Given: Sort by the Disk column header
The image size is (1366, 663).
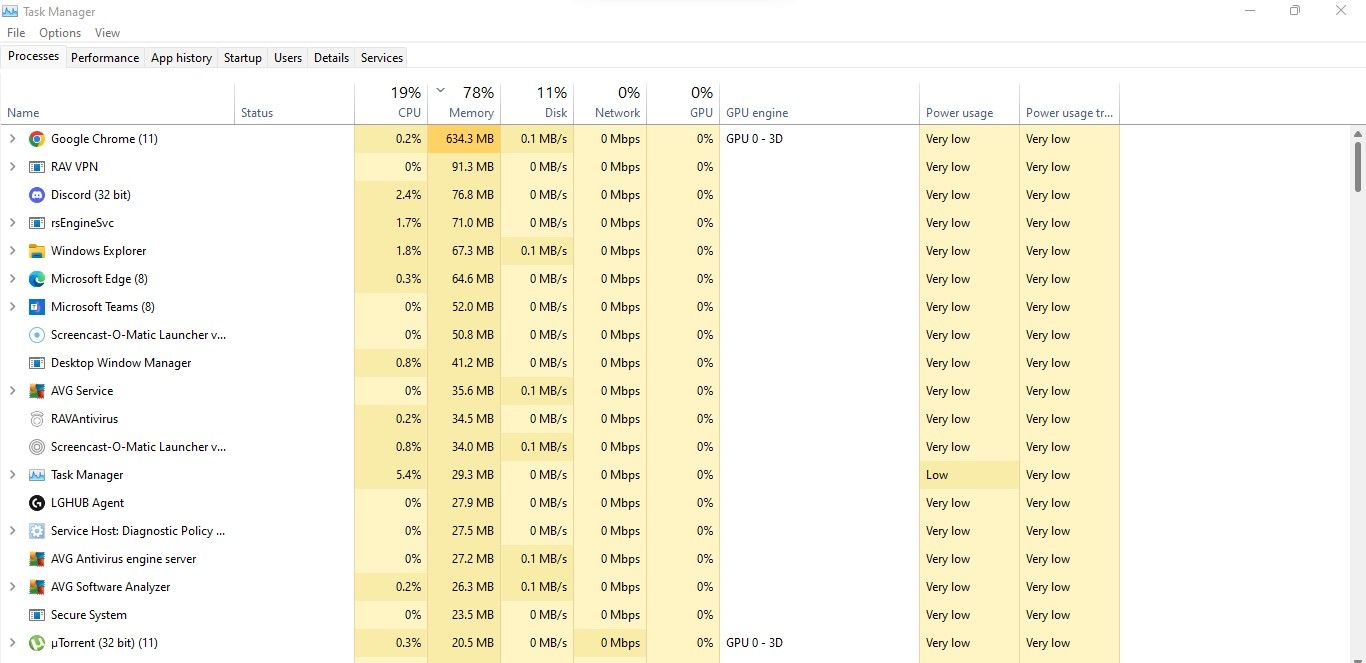Looking at the screenshot, I should [x=537, y=102].
